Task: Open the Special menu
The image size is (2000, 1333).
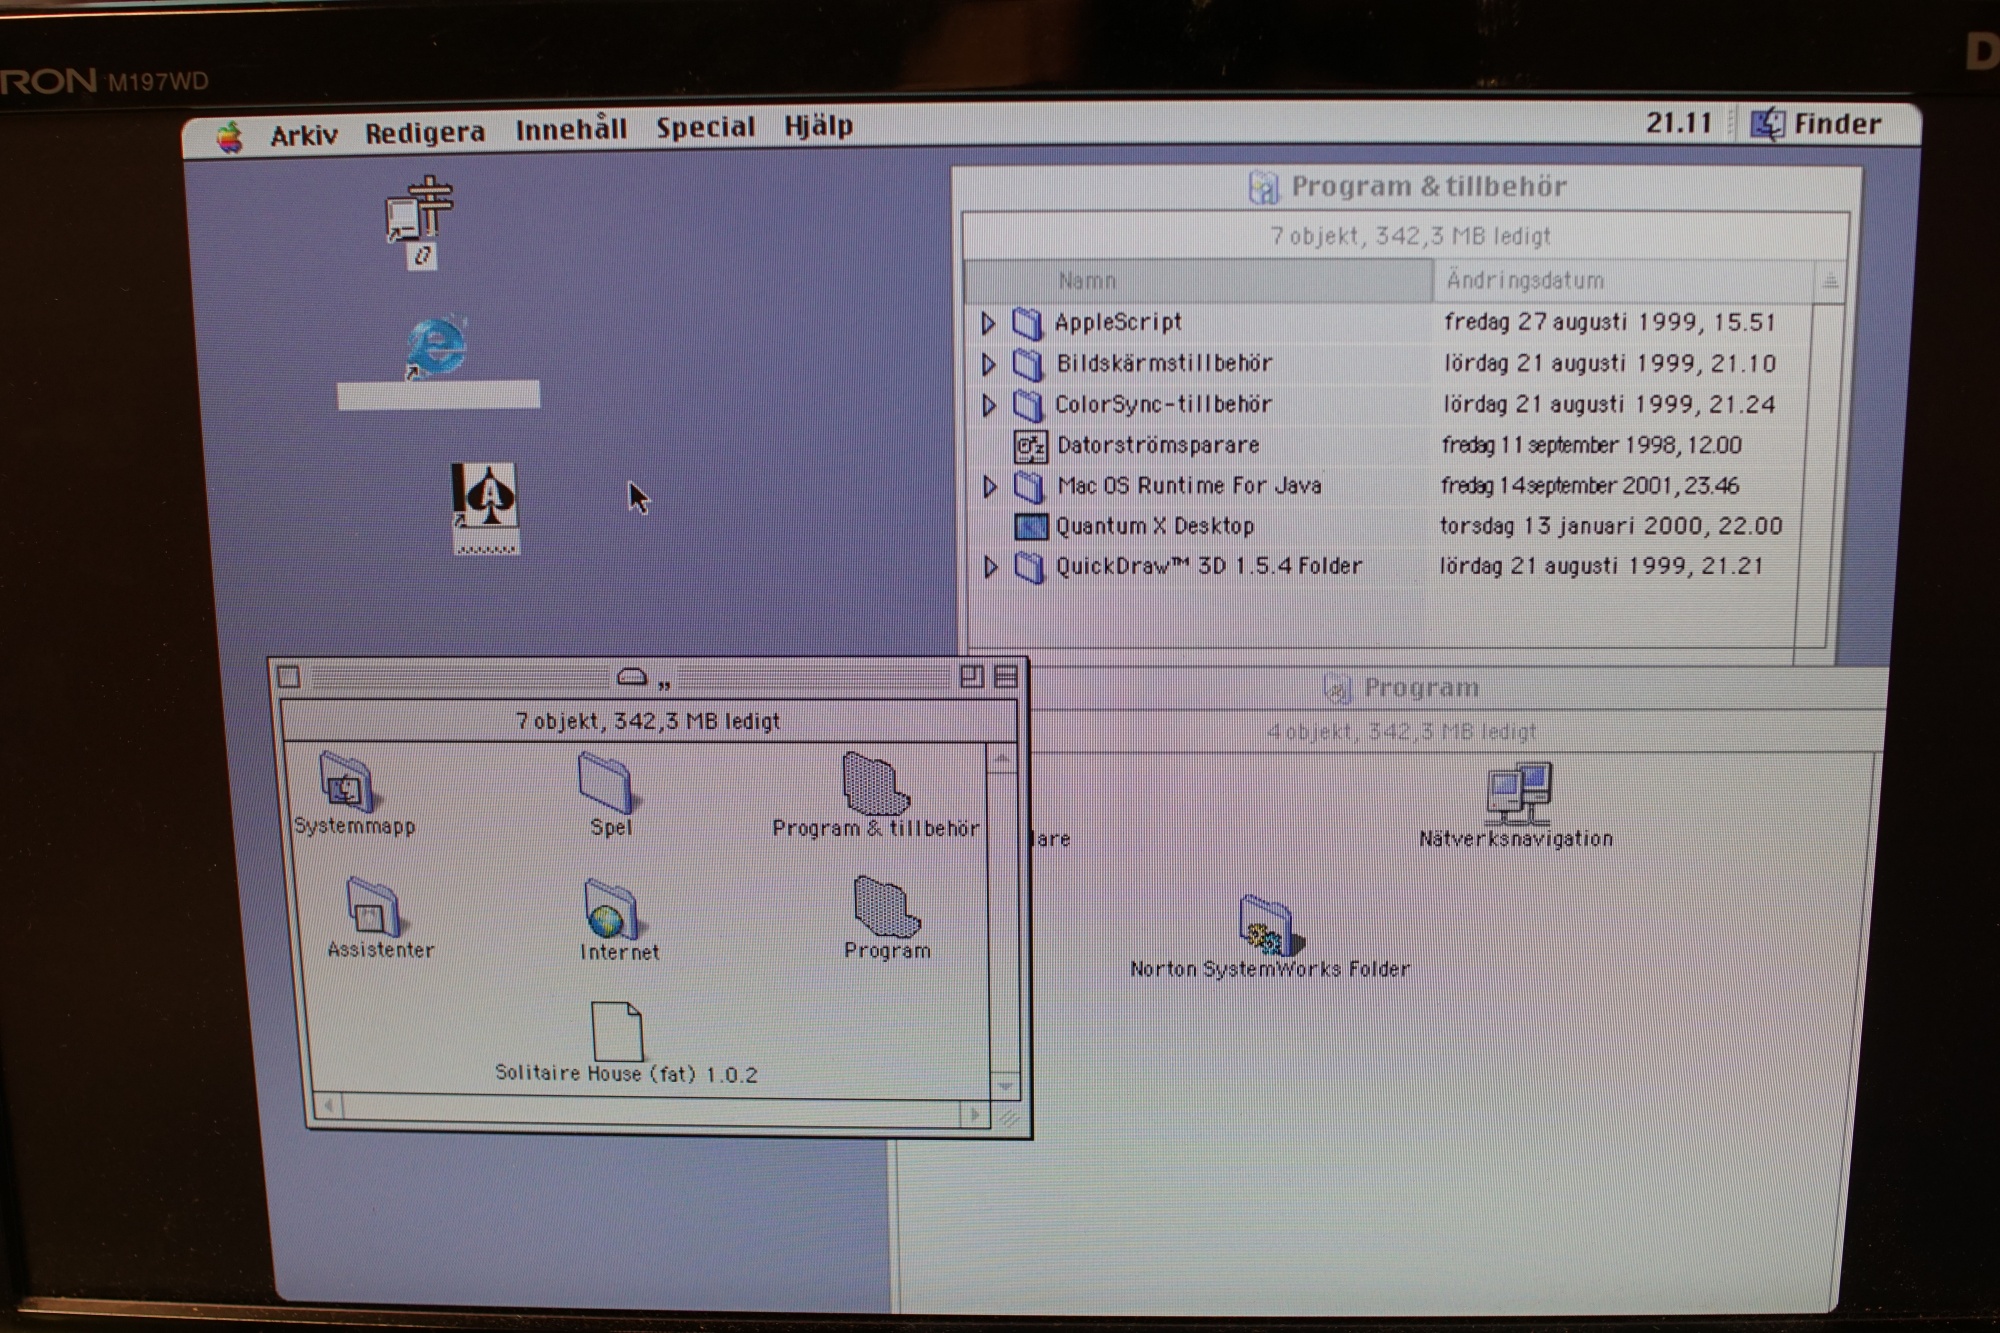Action: [705, 127]
